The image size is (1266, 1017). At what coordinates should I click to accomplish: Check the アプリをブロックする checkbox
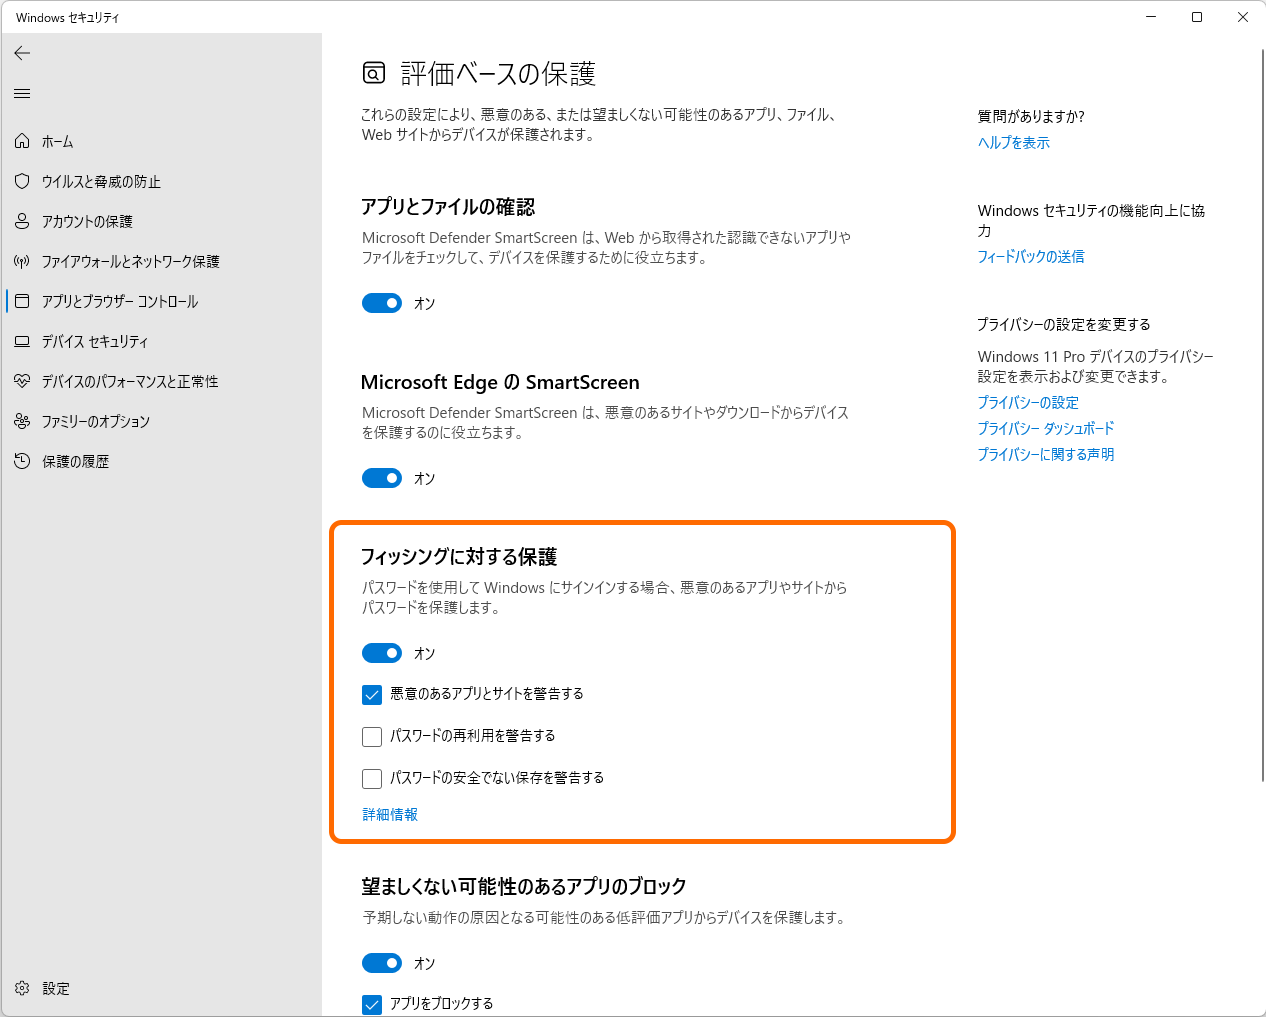click(371, 1004)
